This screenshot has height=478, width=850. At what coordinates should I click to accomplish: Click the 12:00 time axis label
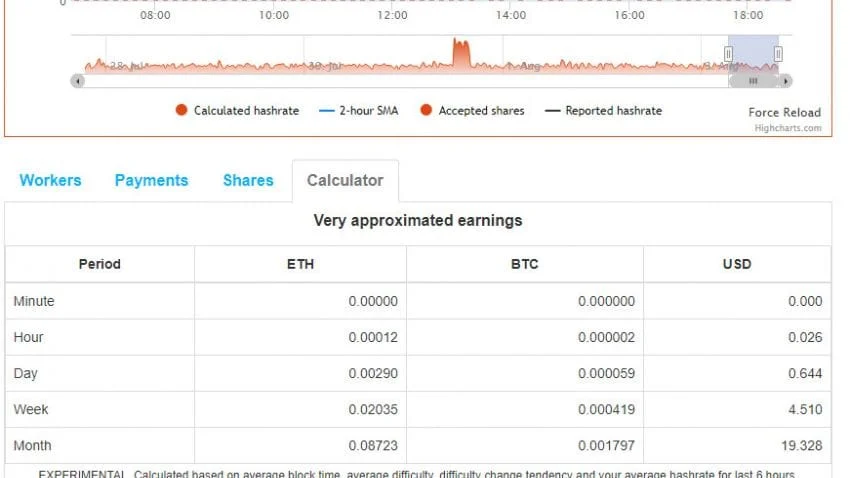[392, 15]
